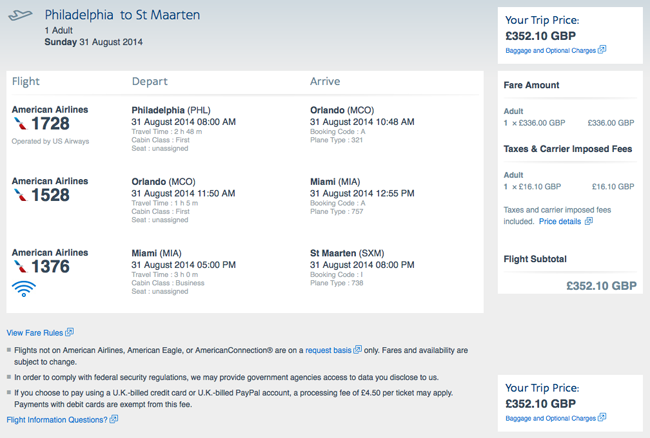Click flight number 1376 to St Maarten
Viewport: 650px width, 438px height.
(x=51, y=266)
